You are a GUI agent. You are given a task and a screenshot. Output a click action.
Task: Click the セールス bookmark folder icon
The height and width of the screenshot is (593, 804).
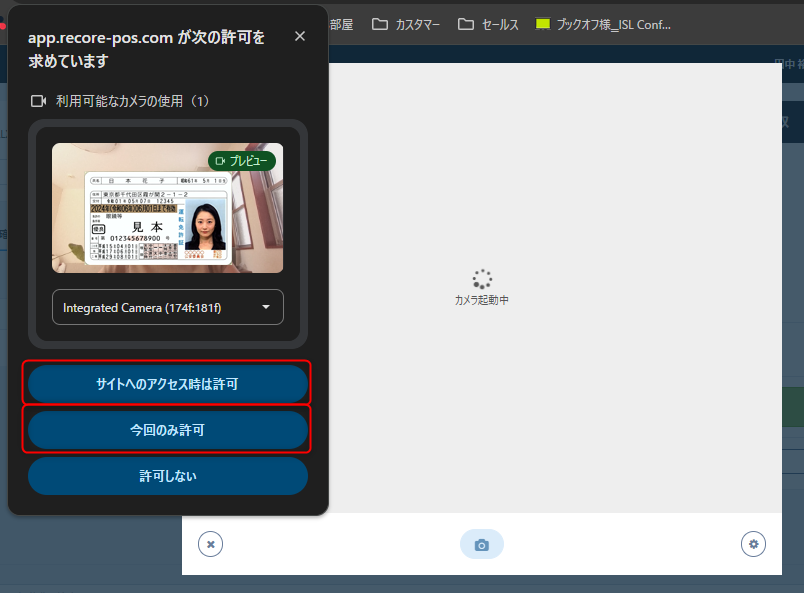466,24
